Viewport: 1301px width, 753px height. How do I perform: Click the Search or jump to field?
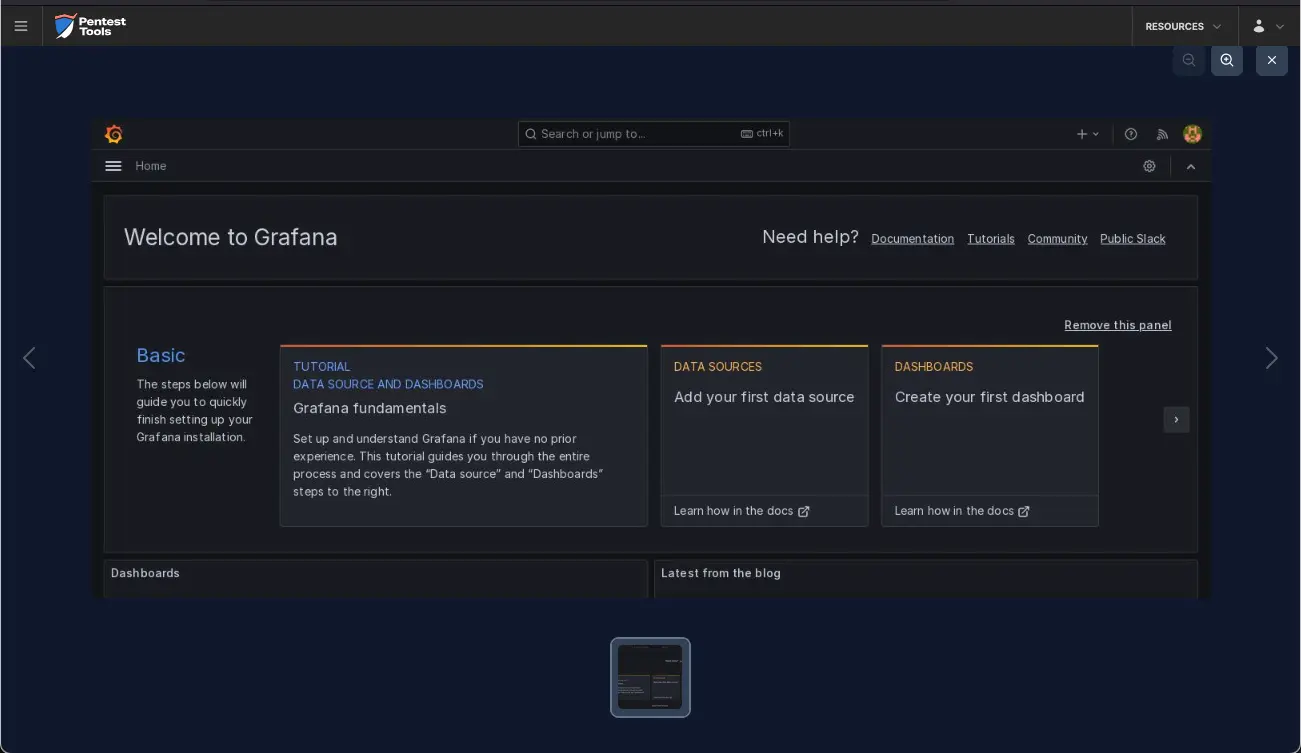coord(654,134)
